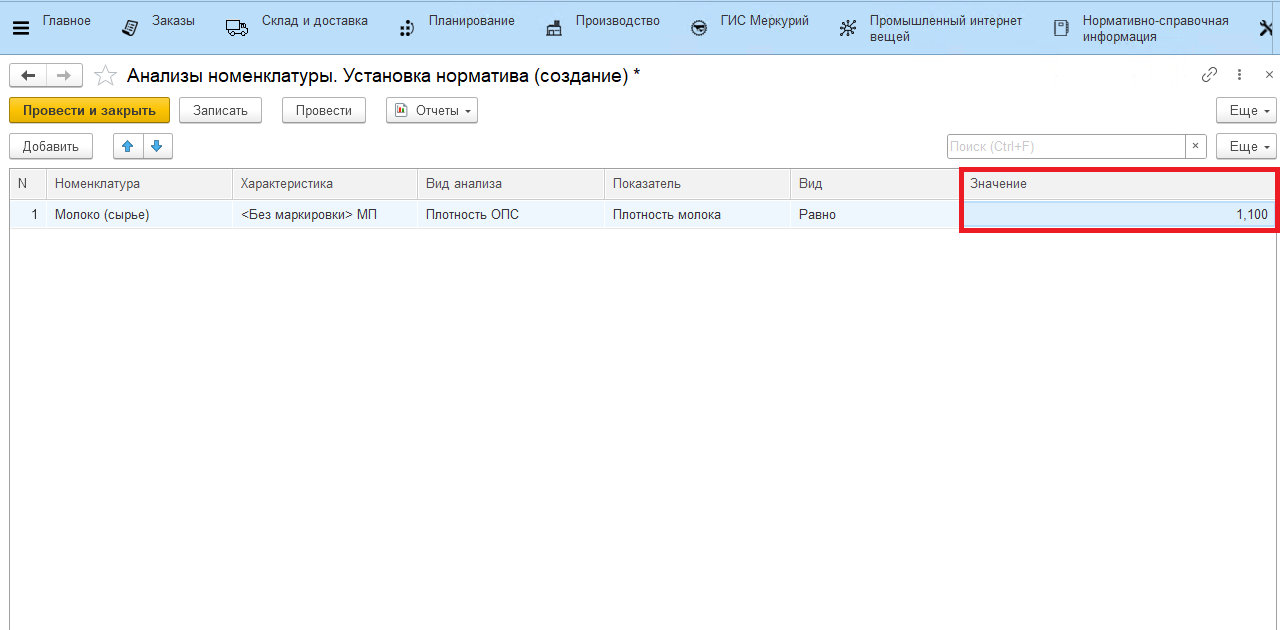This screenshot has height=630, width=1280.
Task: Open the main hamburger menu icon
Action: coord(20,28)
